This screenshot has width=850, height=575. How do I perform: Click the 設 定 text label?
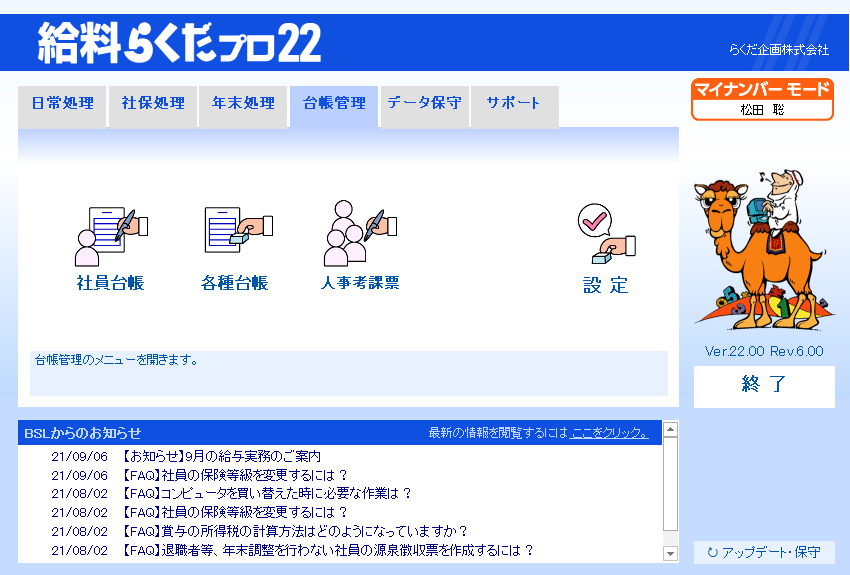(x=606, y=285)
